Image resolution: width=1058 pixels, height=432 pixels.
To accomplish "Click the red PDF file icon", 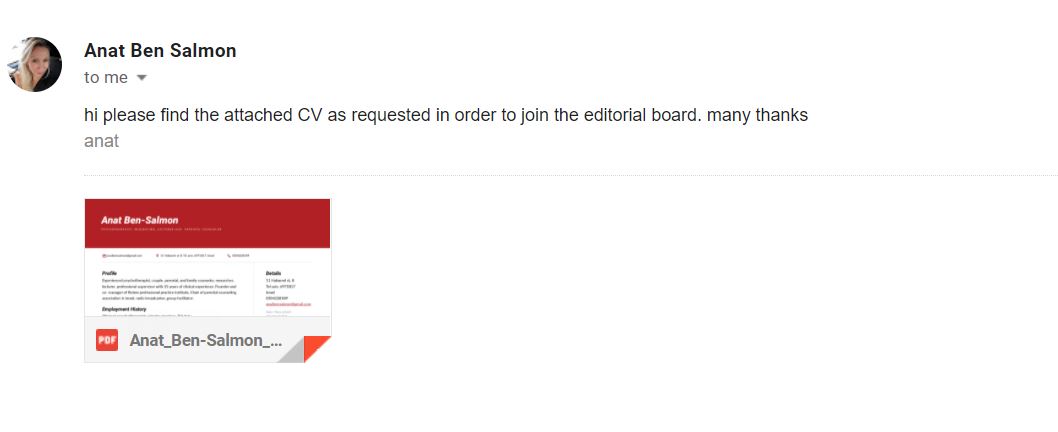I will tap(107, 340).
